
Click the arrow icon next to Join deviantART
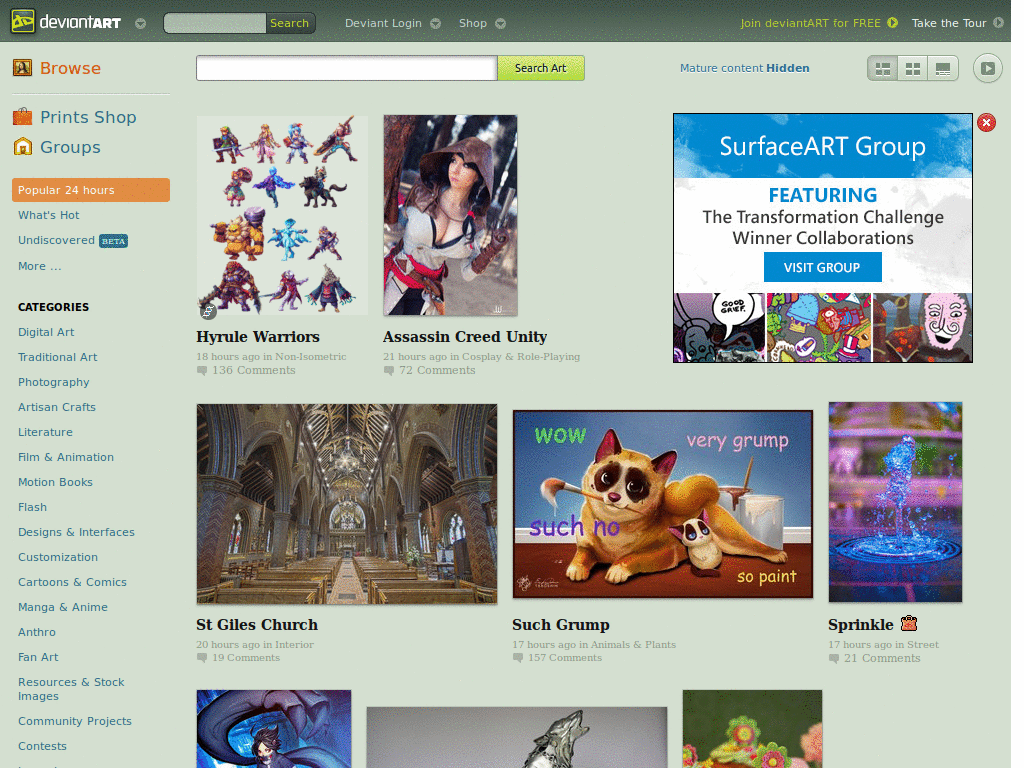point(892,22)
